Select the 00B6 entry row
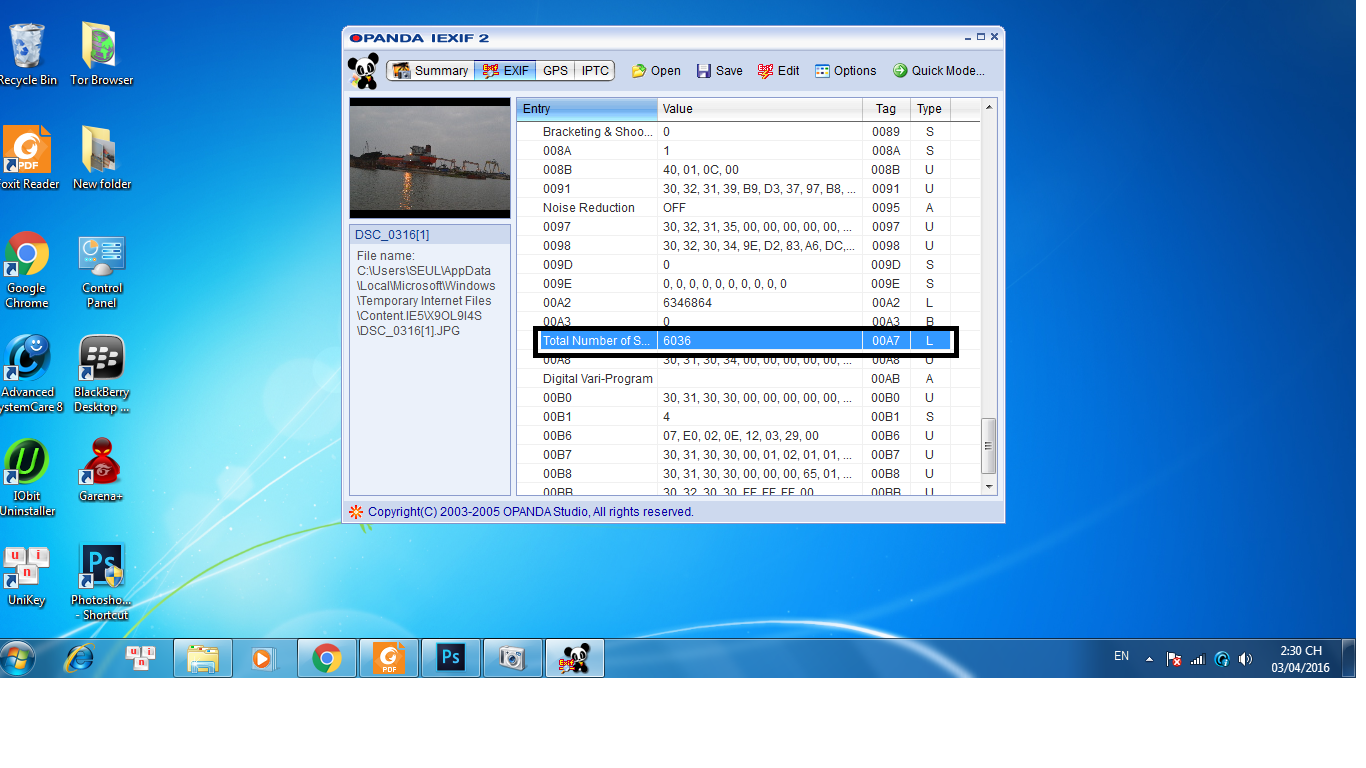This screenshot has height=768, width=1366. (748, 436)
